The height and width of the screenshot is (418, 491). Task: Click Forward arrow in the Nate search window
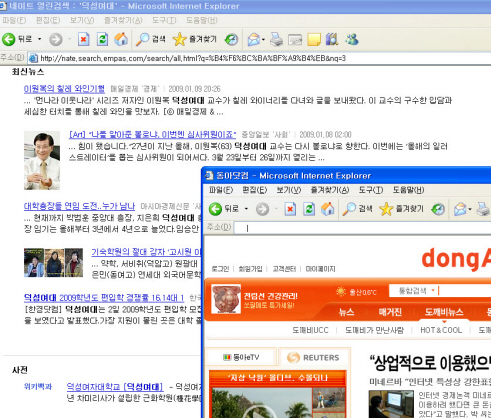click(56, 40)
